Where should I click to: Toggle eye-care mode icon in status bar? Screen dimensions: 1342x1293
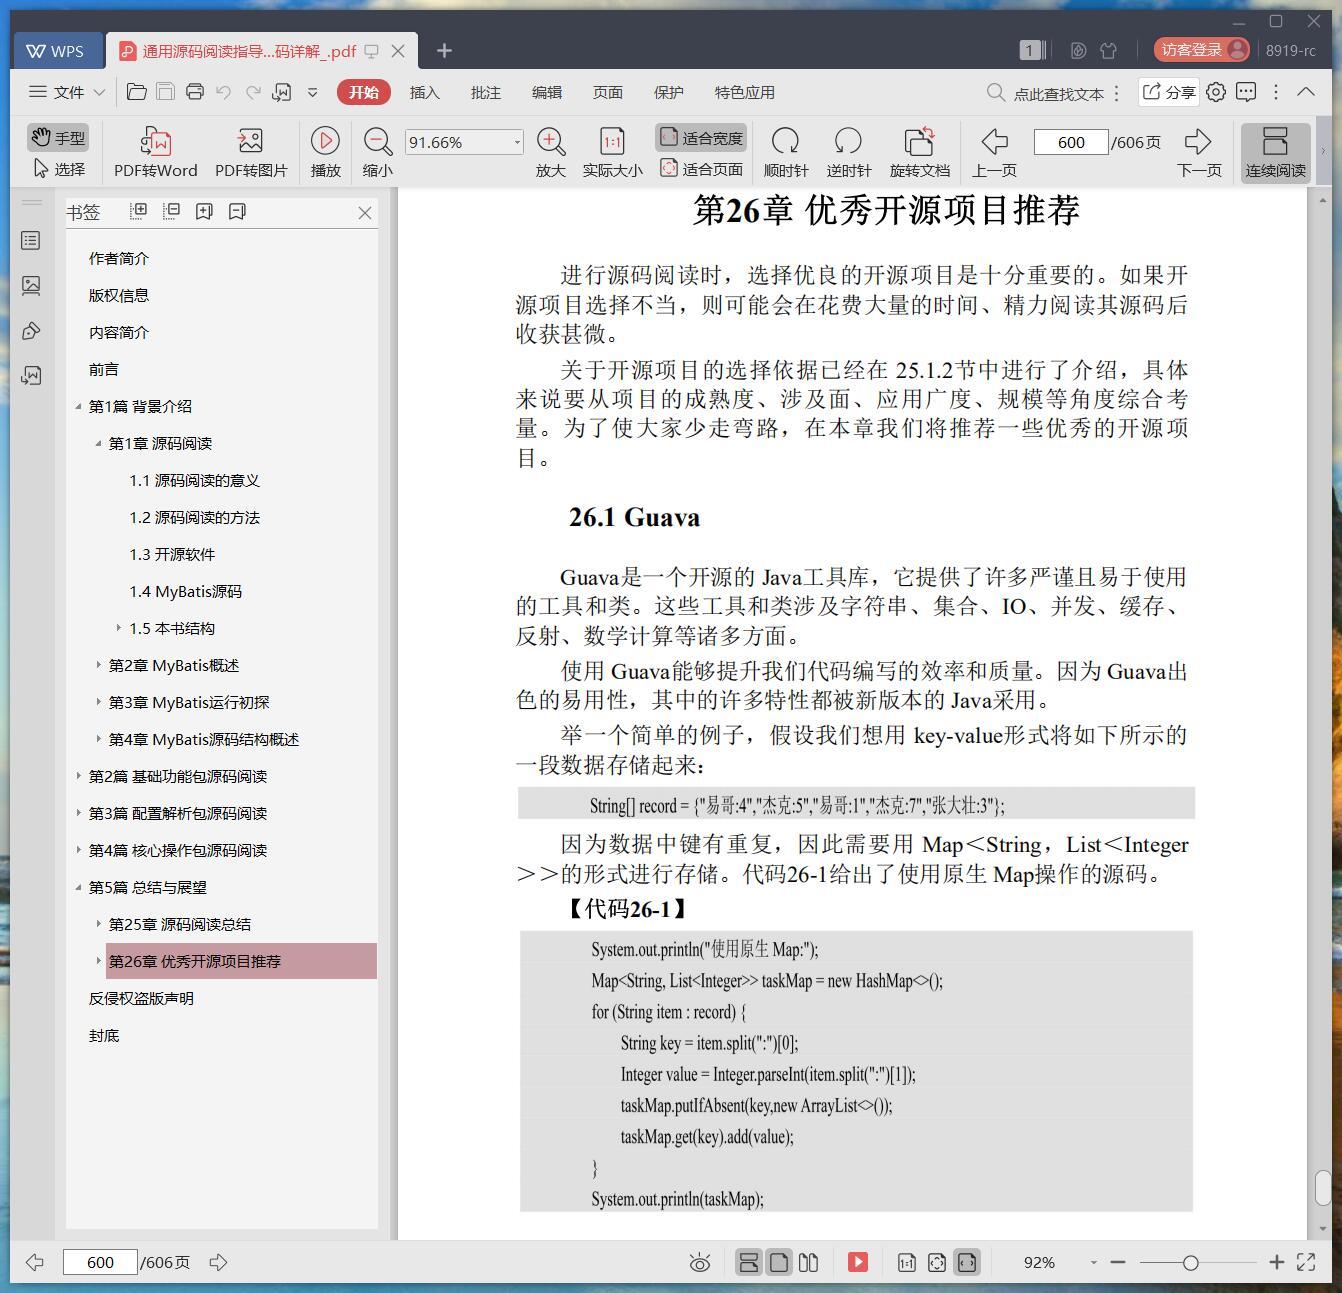pos(700,1263)
